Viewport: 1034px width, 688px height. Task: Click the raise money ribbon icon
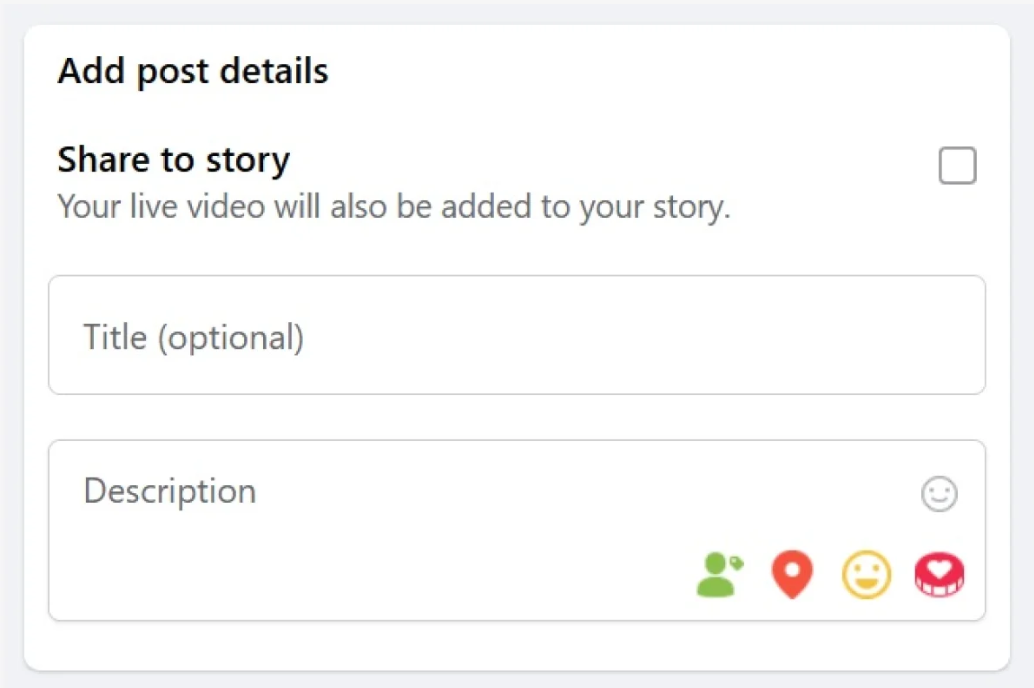coord(938,574)
